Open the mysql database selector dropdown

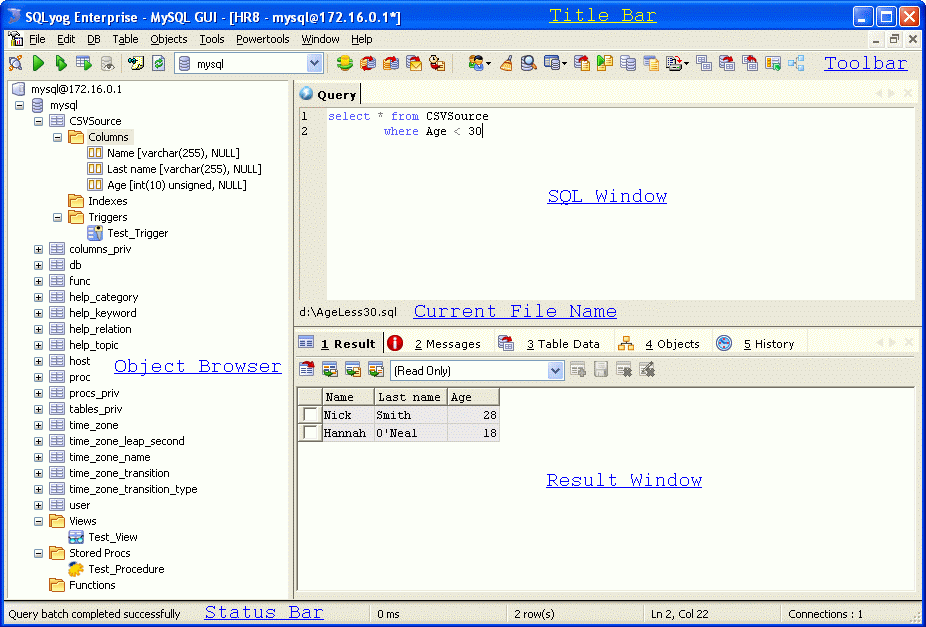[314, 63]
